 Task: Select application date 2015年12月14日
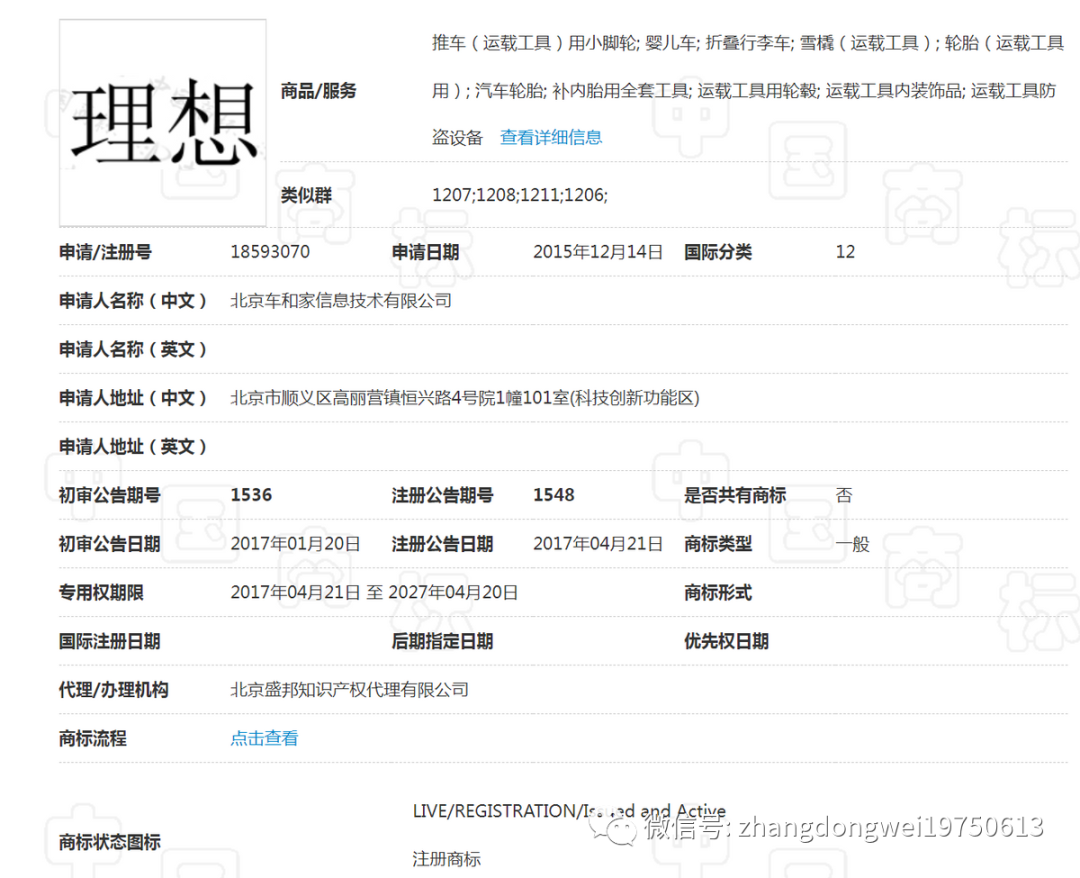[598, 252]
